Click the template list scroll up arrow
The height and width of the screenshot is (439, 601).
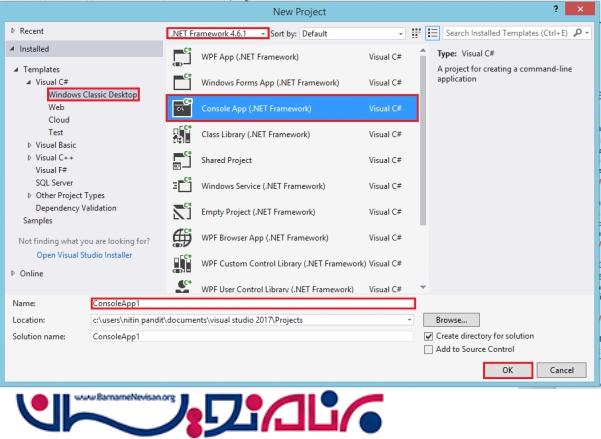[x=423, y=51]
